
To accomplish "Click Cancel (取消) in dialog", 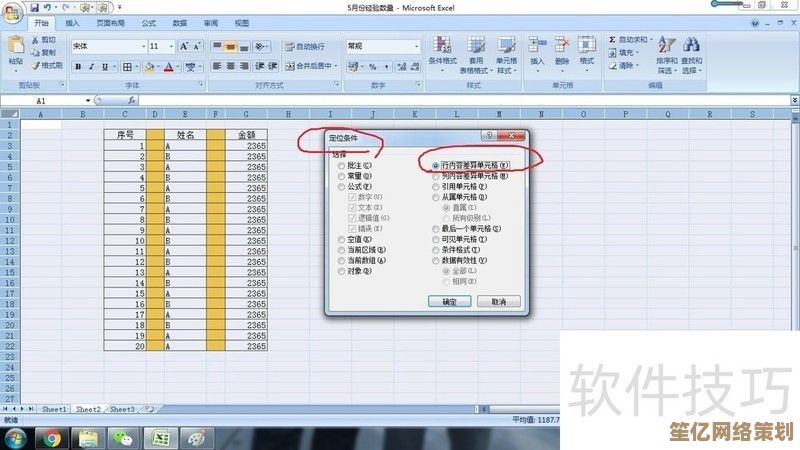I will [x=498, y=302].
